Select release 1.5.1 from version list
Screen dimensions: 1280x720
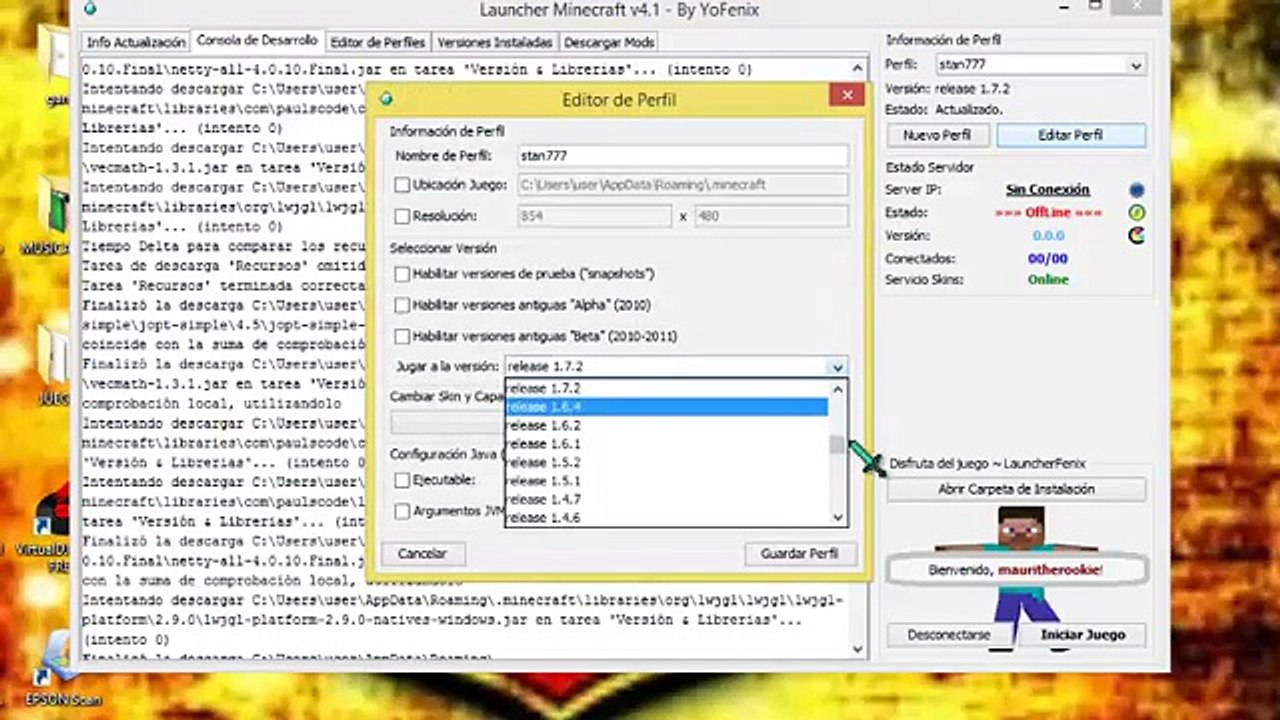click(x=667, y=480)
